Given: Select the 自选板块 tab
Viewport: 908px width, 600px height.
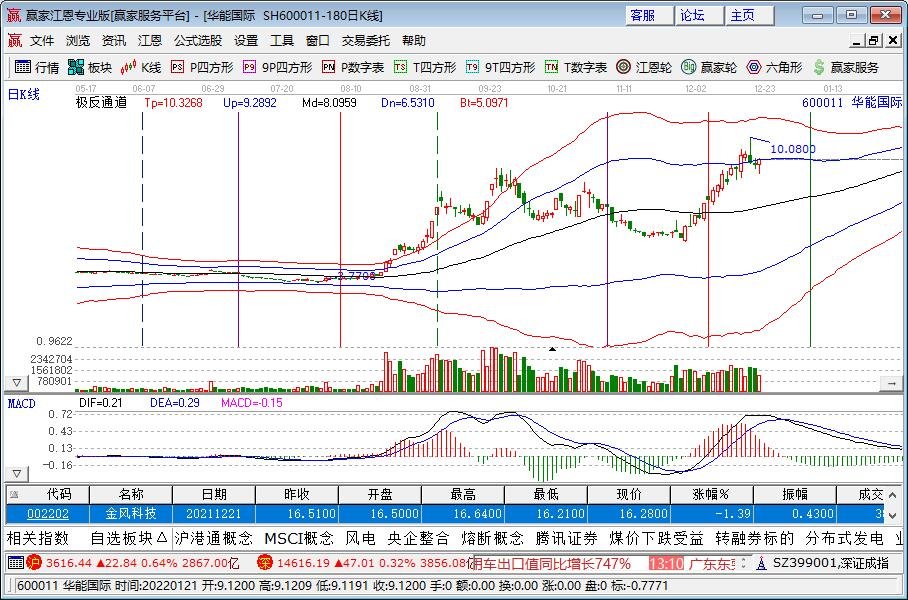Looking at the screenshot, I should tap(130, 539).
